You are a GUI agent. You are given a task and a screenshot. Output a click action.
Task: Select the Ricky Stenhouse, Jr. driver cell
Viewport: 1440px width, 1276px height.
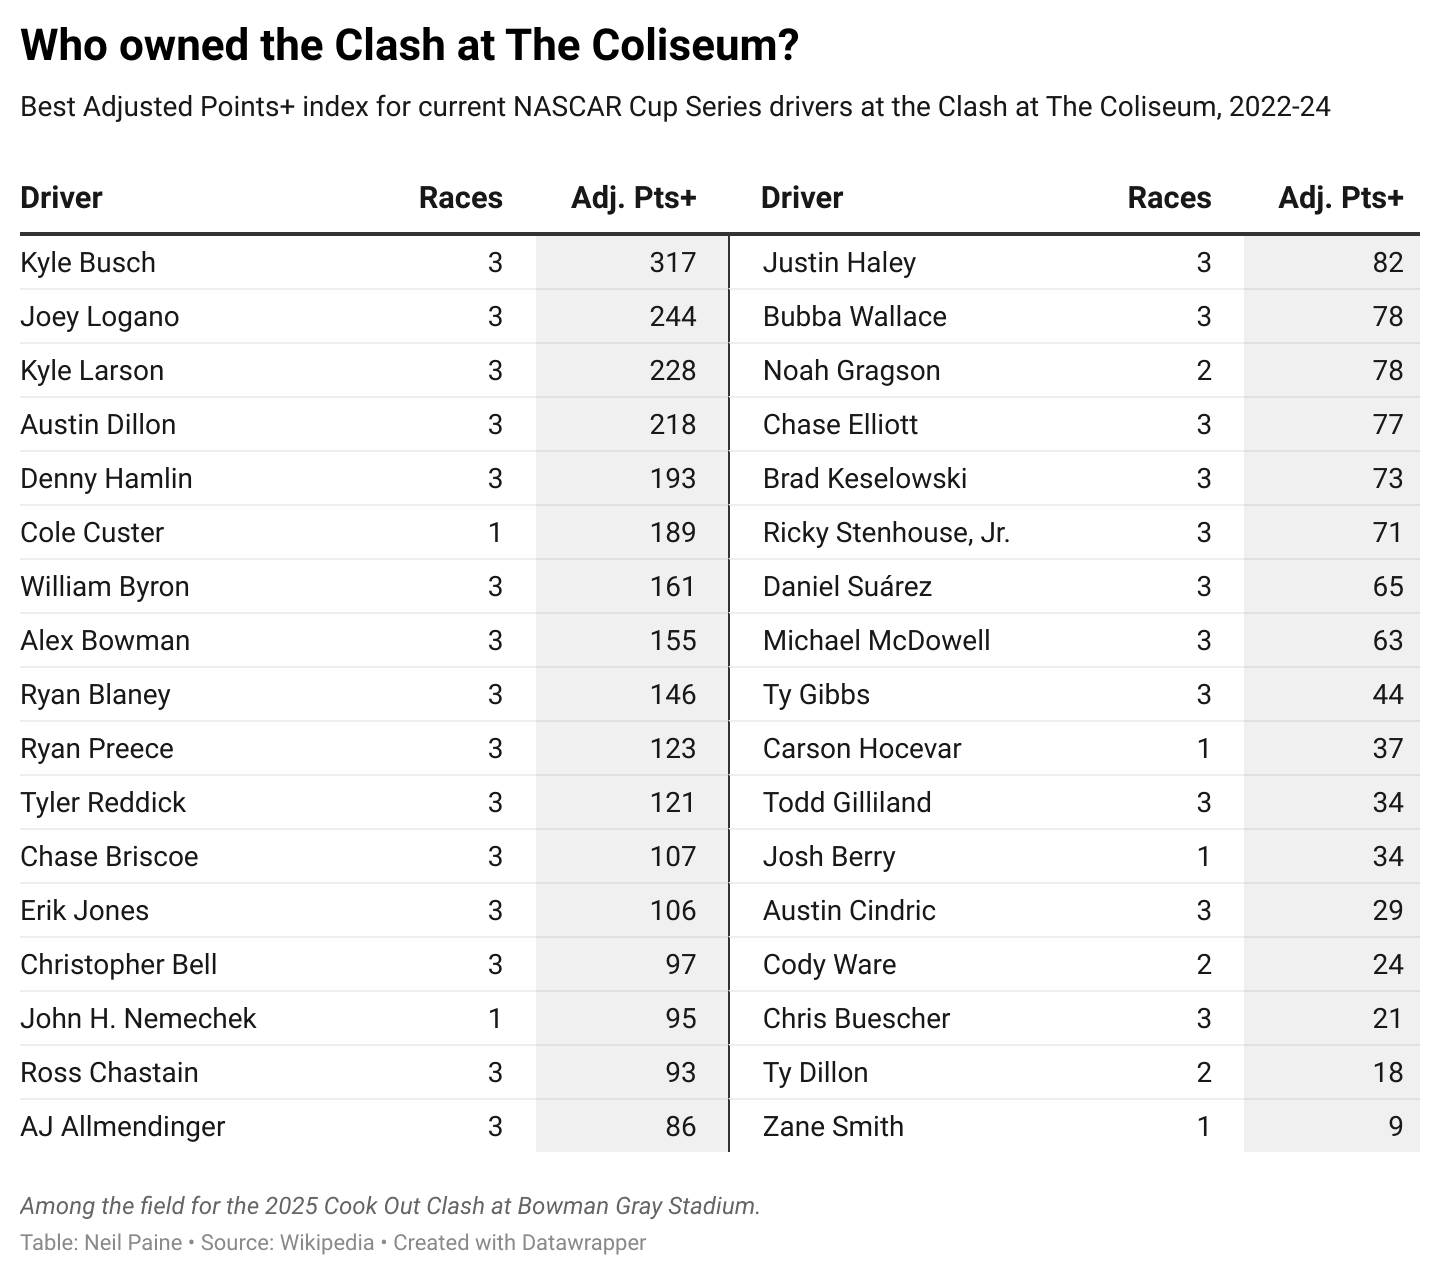tap(886, 533)
